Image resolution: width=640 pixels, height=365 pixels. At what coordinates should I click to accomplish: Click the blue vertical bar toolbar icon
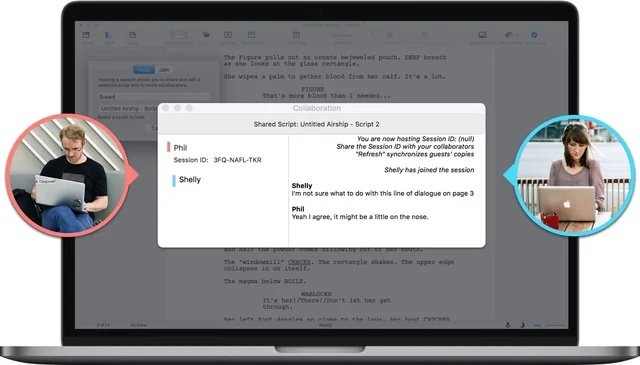[108, 36]
